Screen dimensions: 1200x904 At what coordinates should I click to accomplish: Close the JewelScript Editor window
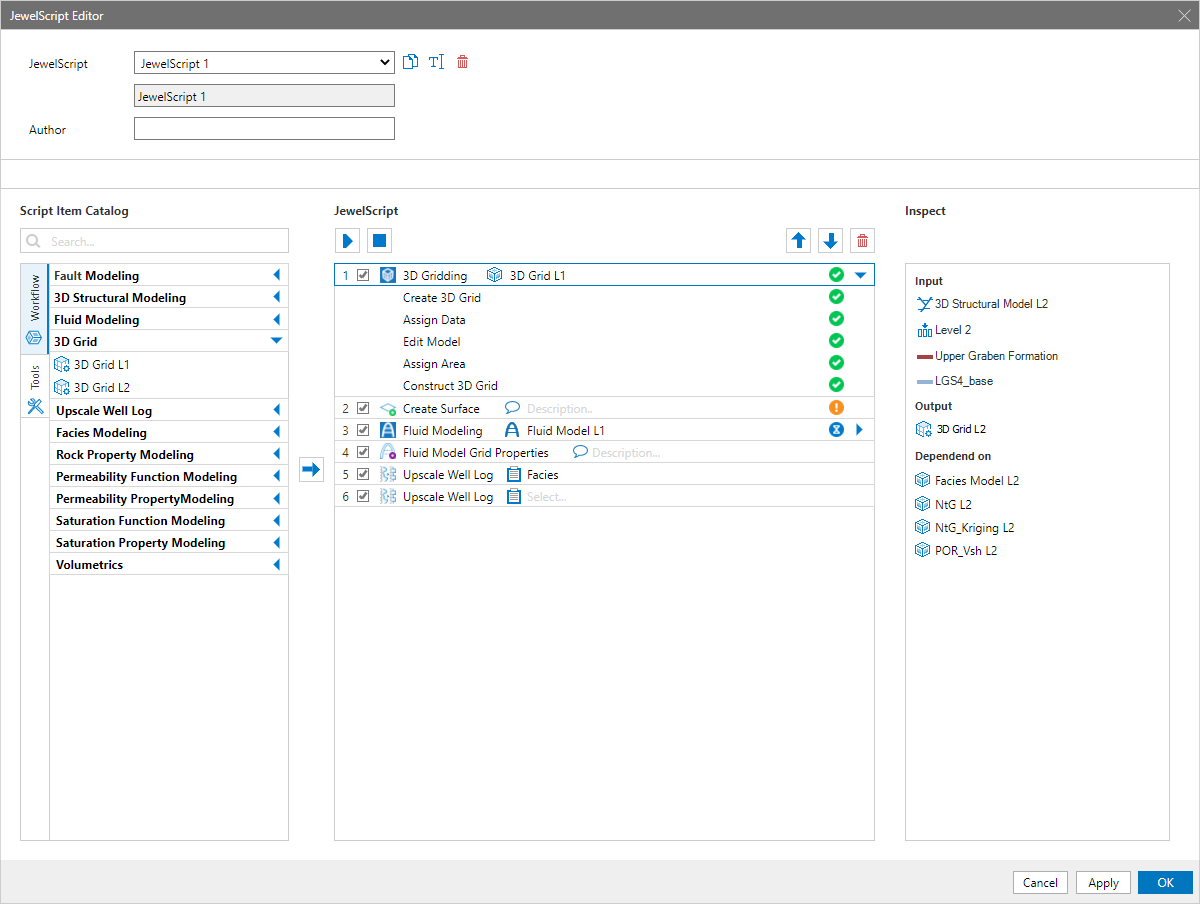pos(1184,15)
